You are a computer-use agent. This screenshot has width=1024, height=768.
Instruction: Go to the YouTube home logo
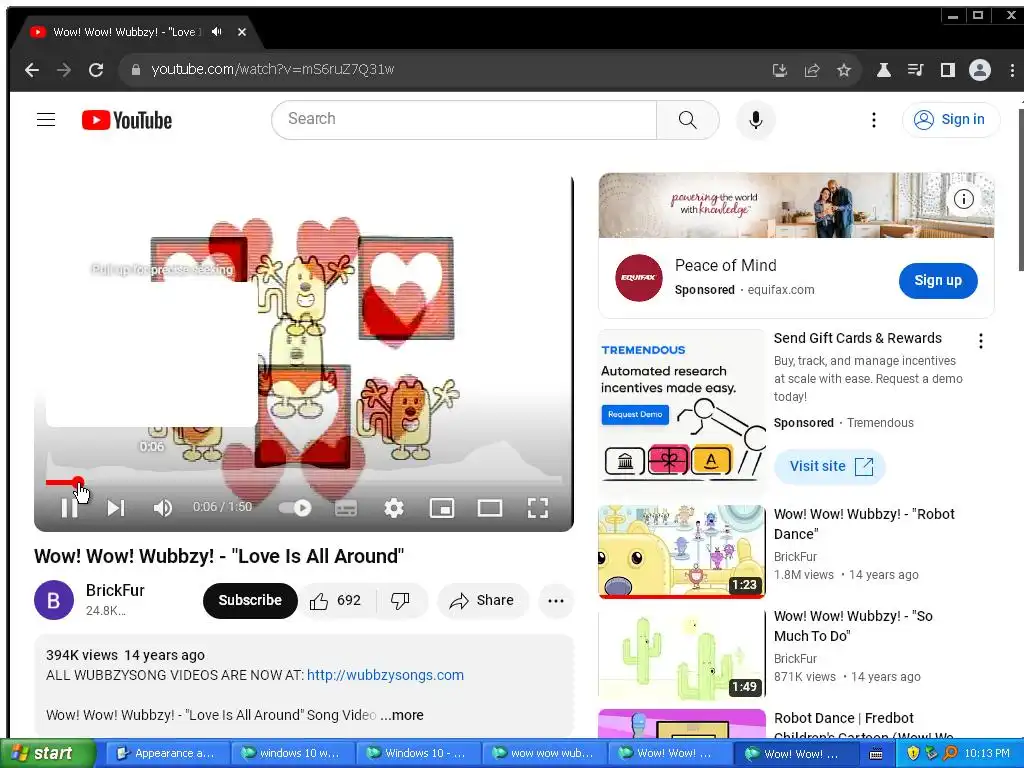[x=127, y=120]
